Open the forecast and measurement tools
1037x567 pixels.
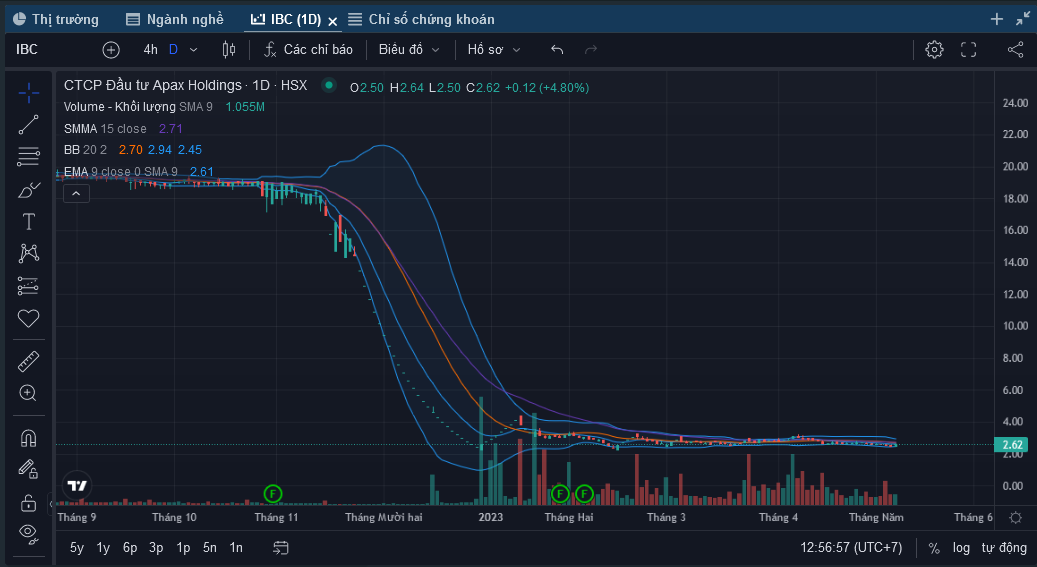coord(28,286)
